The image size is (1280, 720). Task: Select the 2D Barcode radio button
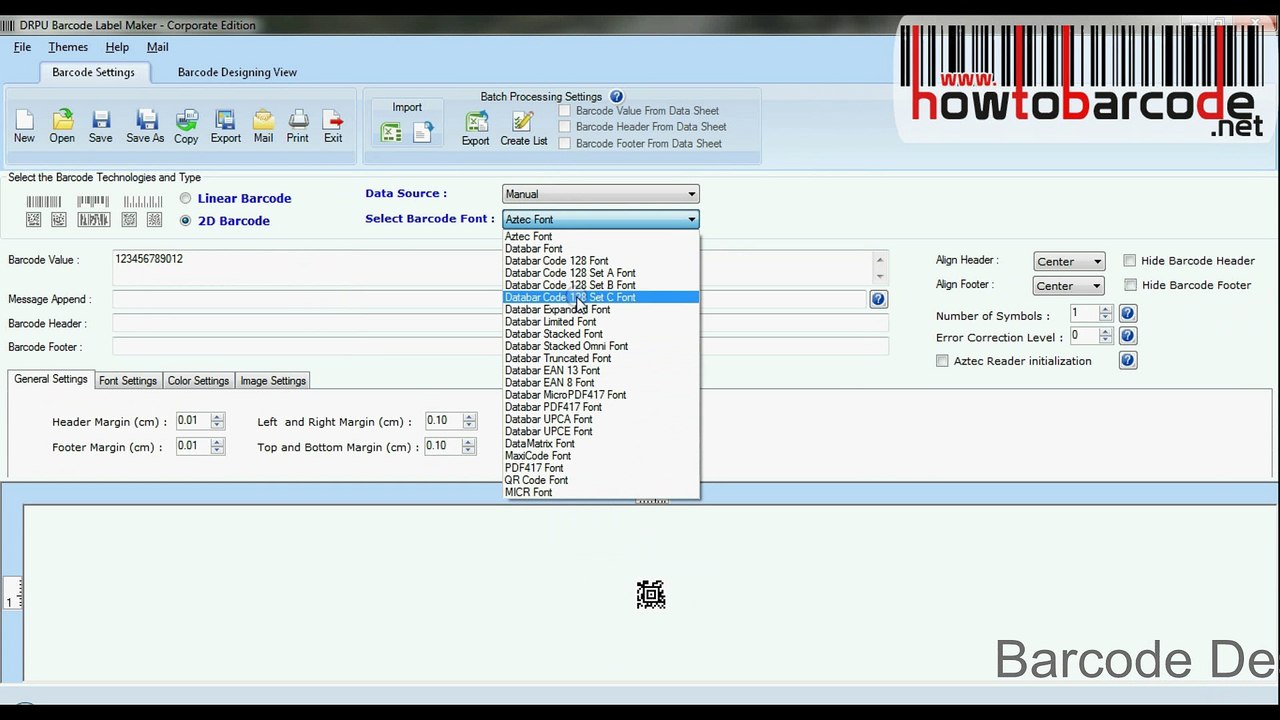185,220
